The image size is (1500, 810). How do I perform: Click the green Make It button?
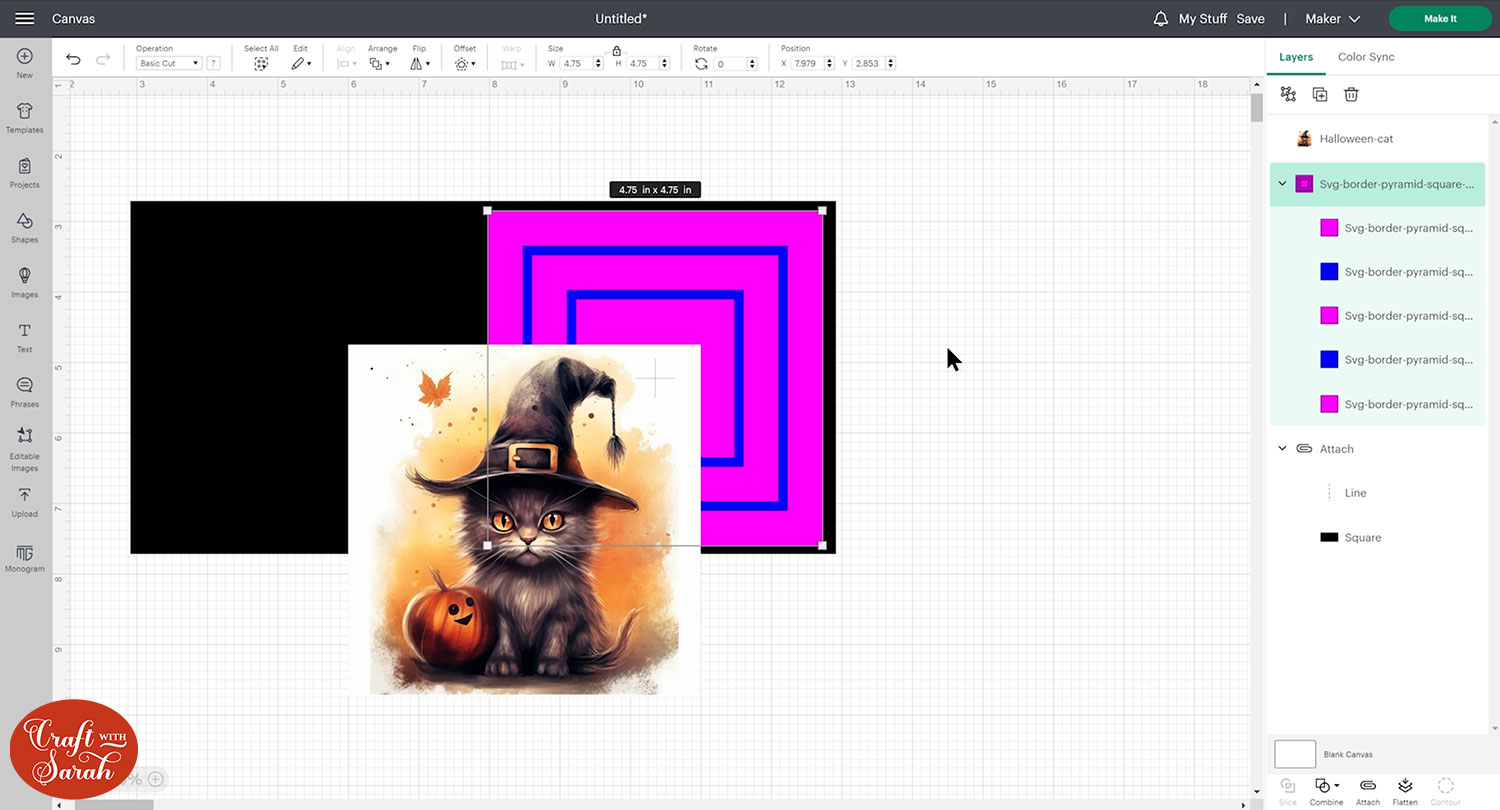point(1440,19)
